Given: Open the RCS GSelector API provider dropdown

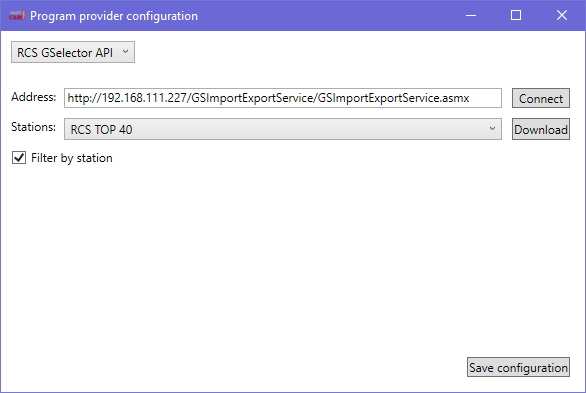Looking at the screenshot, I should 73,52.
